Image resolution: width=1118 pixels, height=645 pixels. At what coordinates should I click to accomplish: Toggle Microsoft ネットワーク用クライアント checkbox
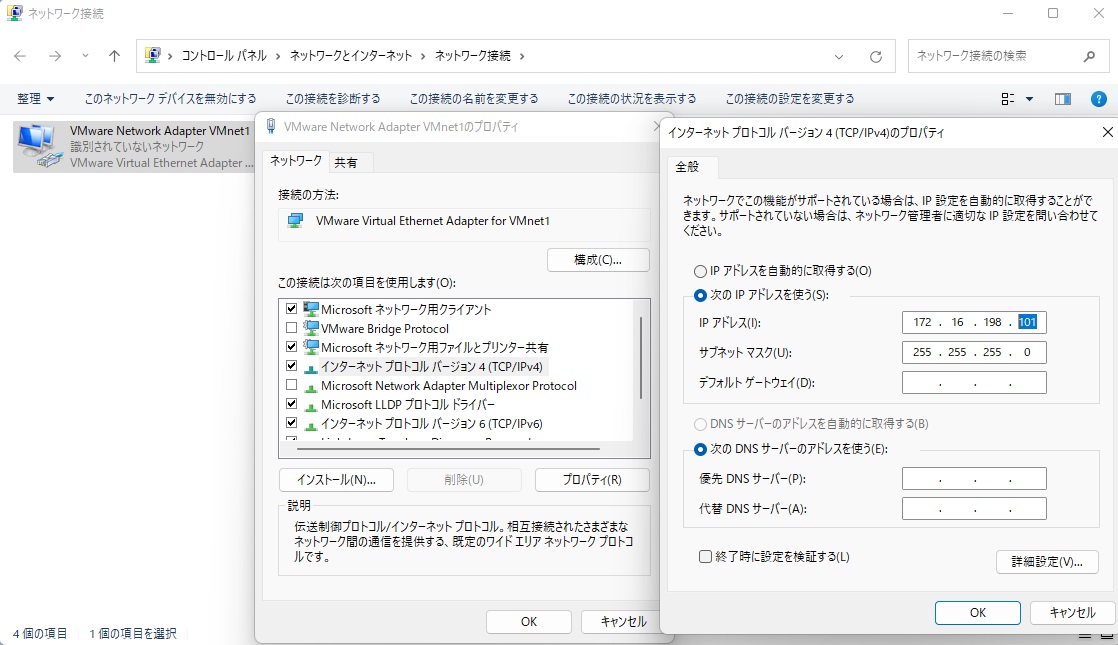[x=291, y=309]
